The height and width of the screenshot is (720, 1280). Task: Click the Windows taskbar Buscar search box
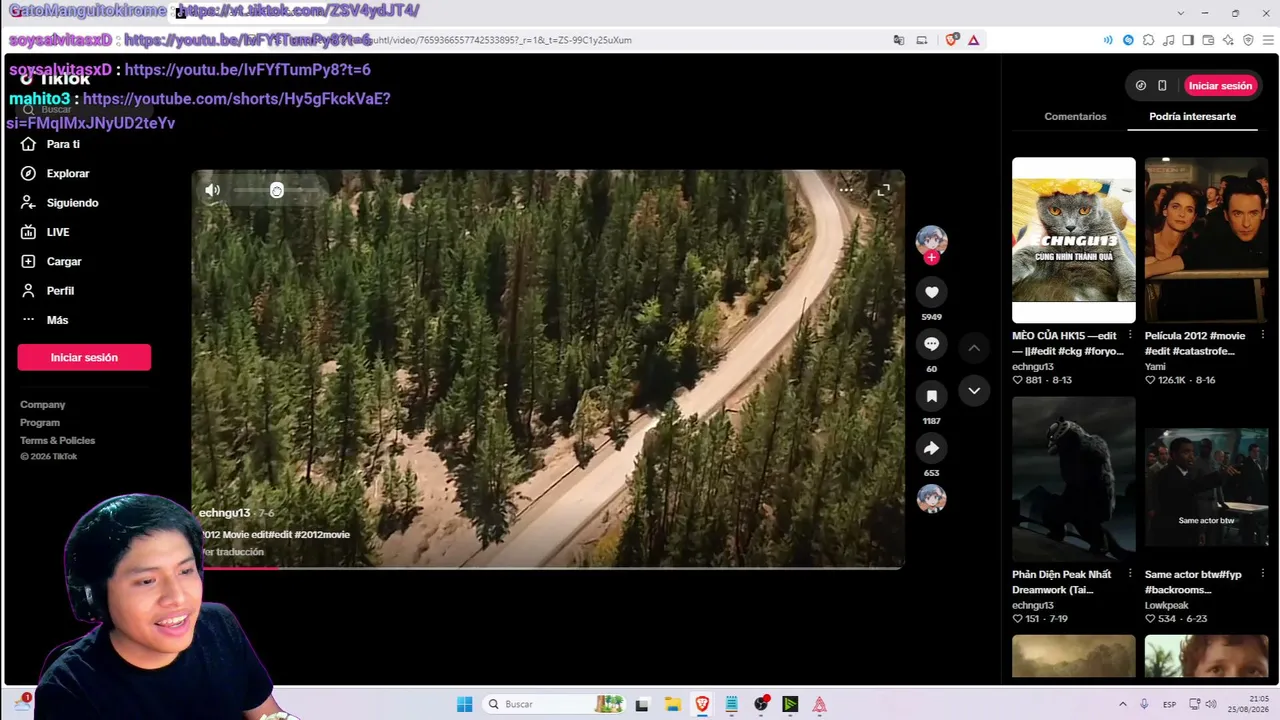(x=553, y=704)
